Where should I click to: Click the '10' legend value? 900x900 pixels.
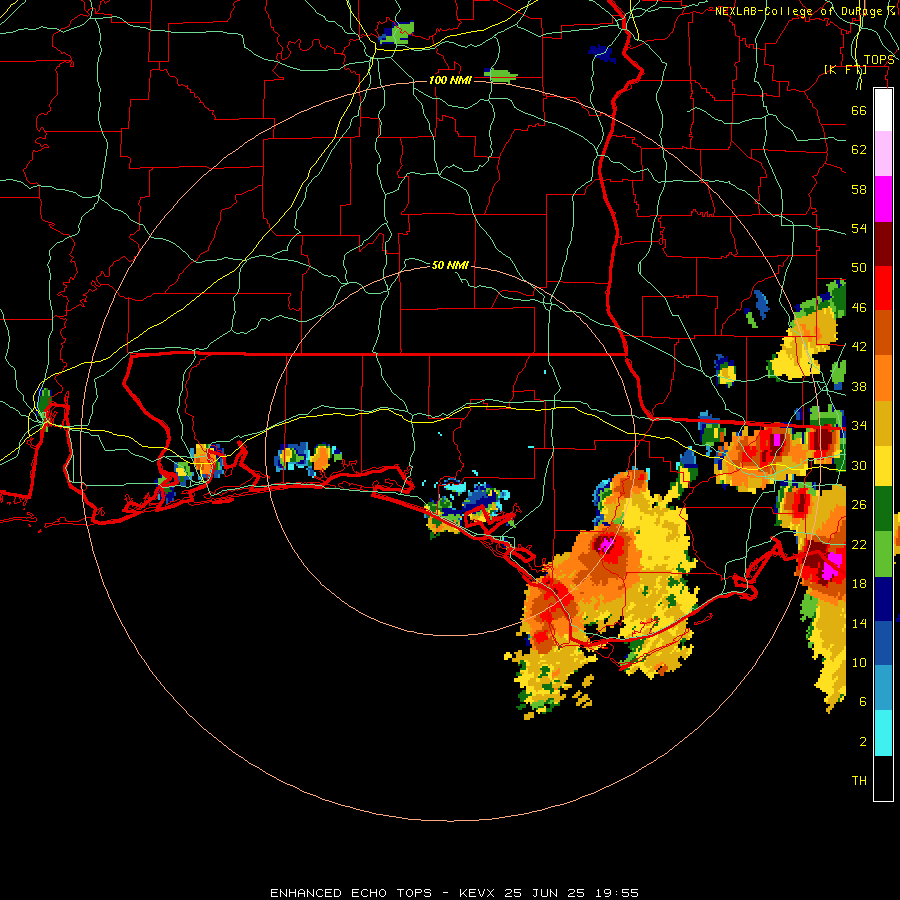(859, 663)
